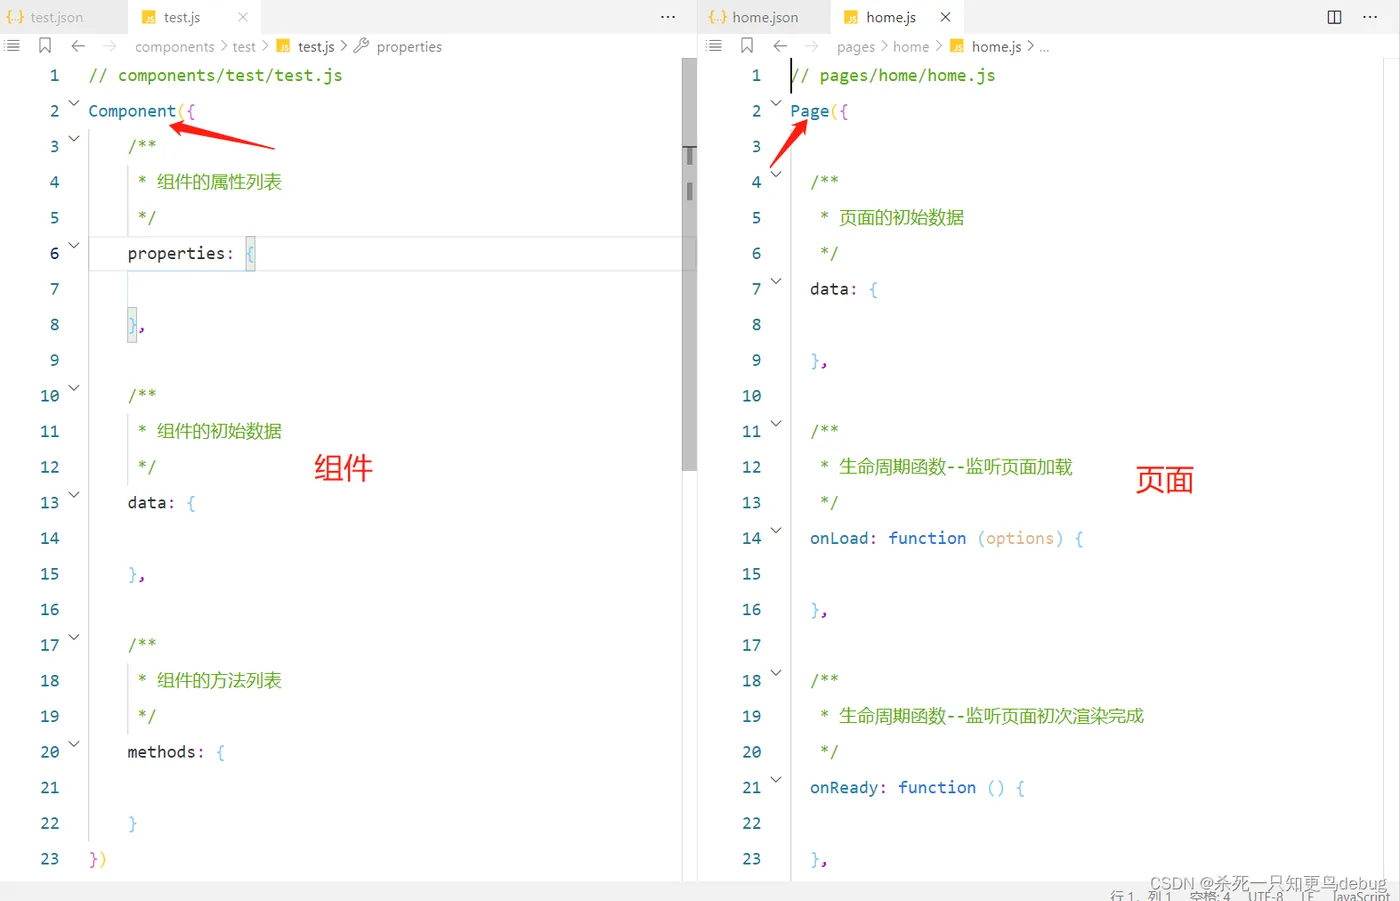Close the test.js tab
1400x901 pixels.
click(243, 17)
